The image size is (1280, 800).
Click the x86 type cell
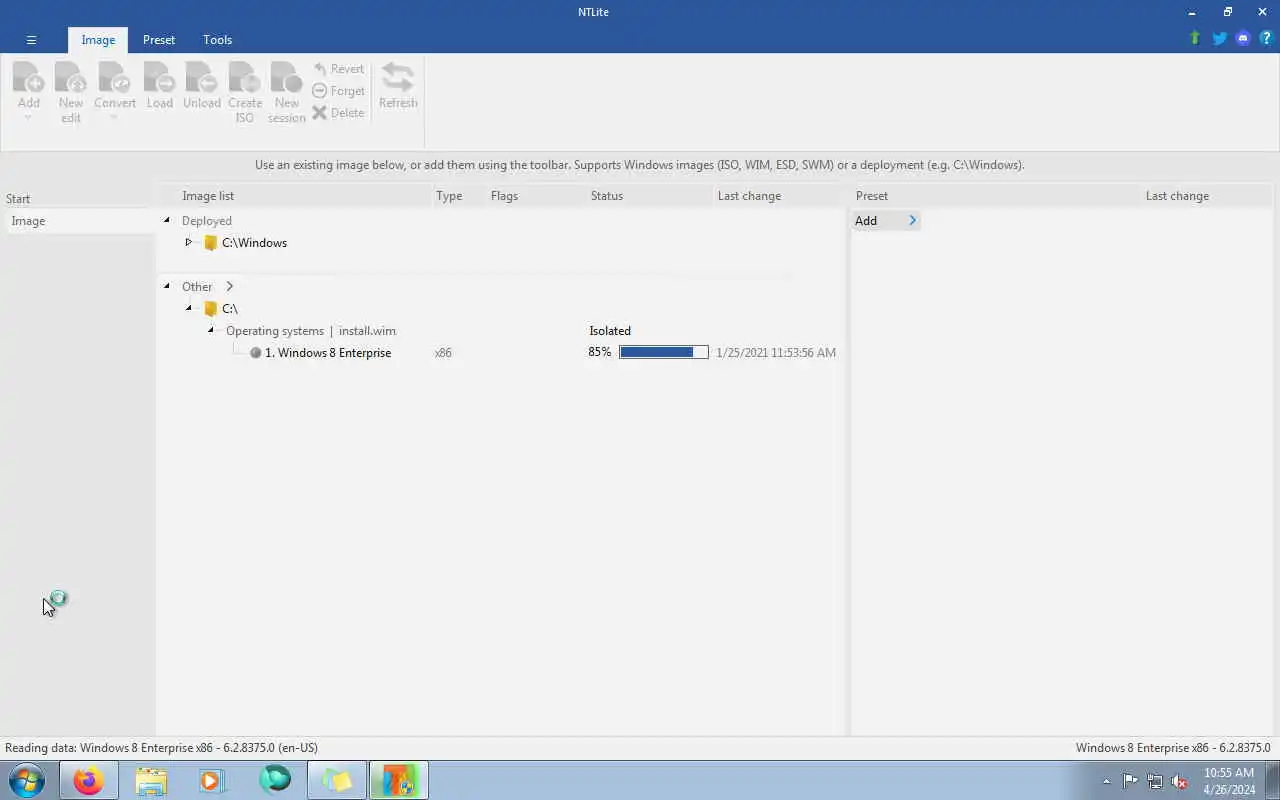pos(443,353)
